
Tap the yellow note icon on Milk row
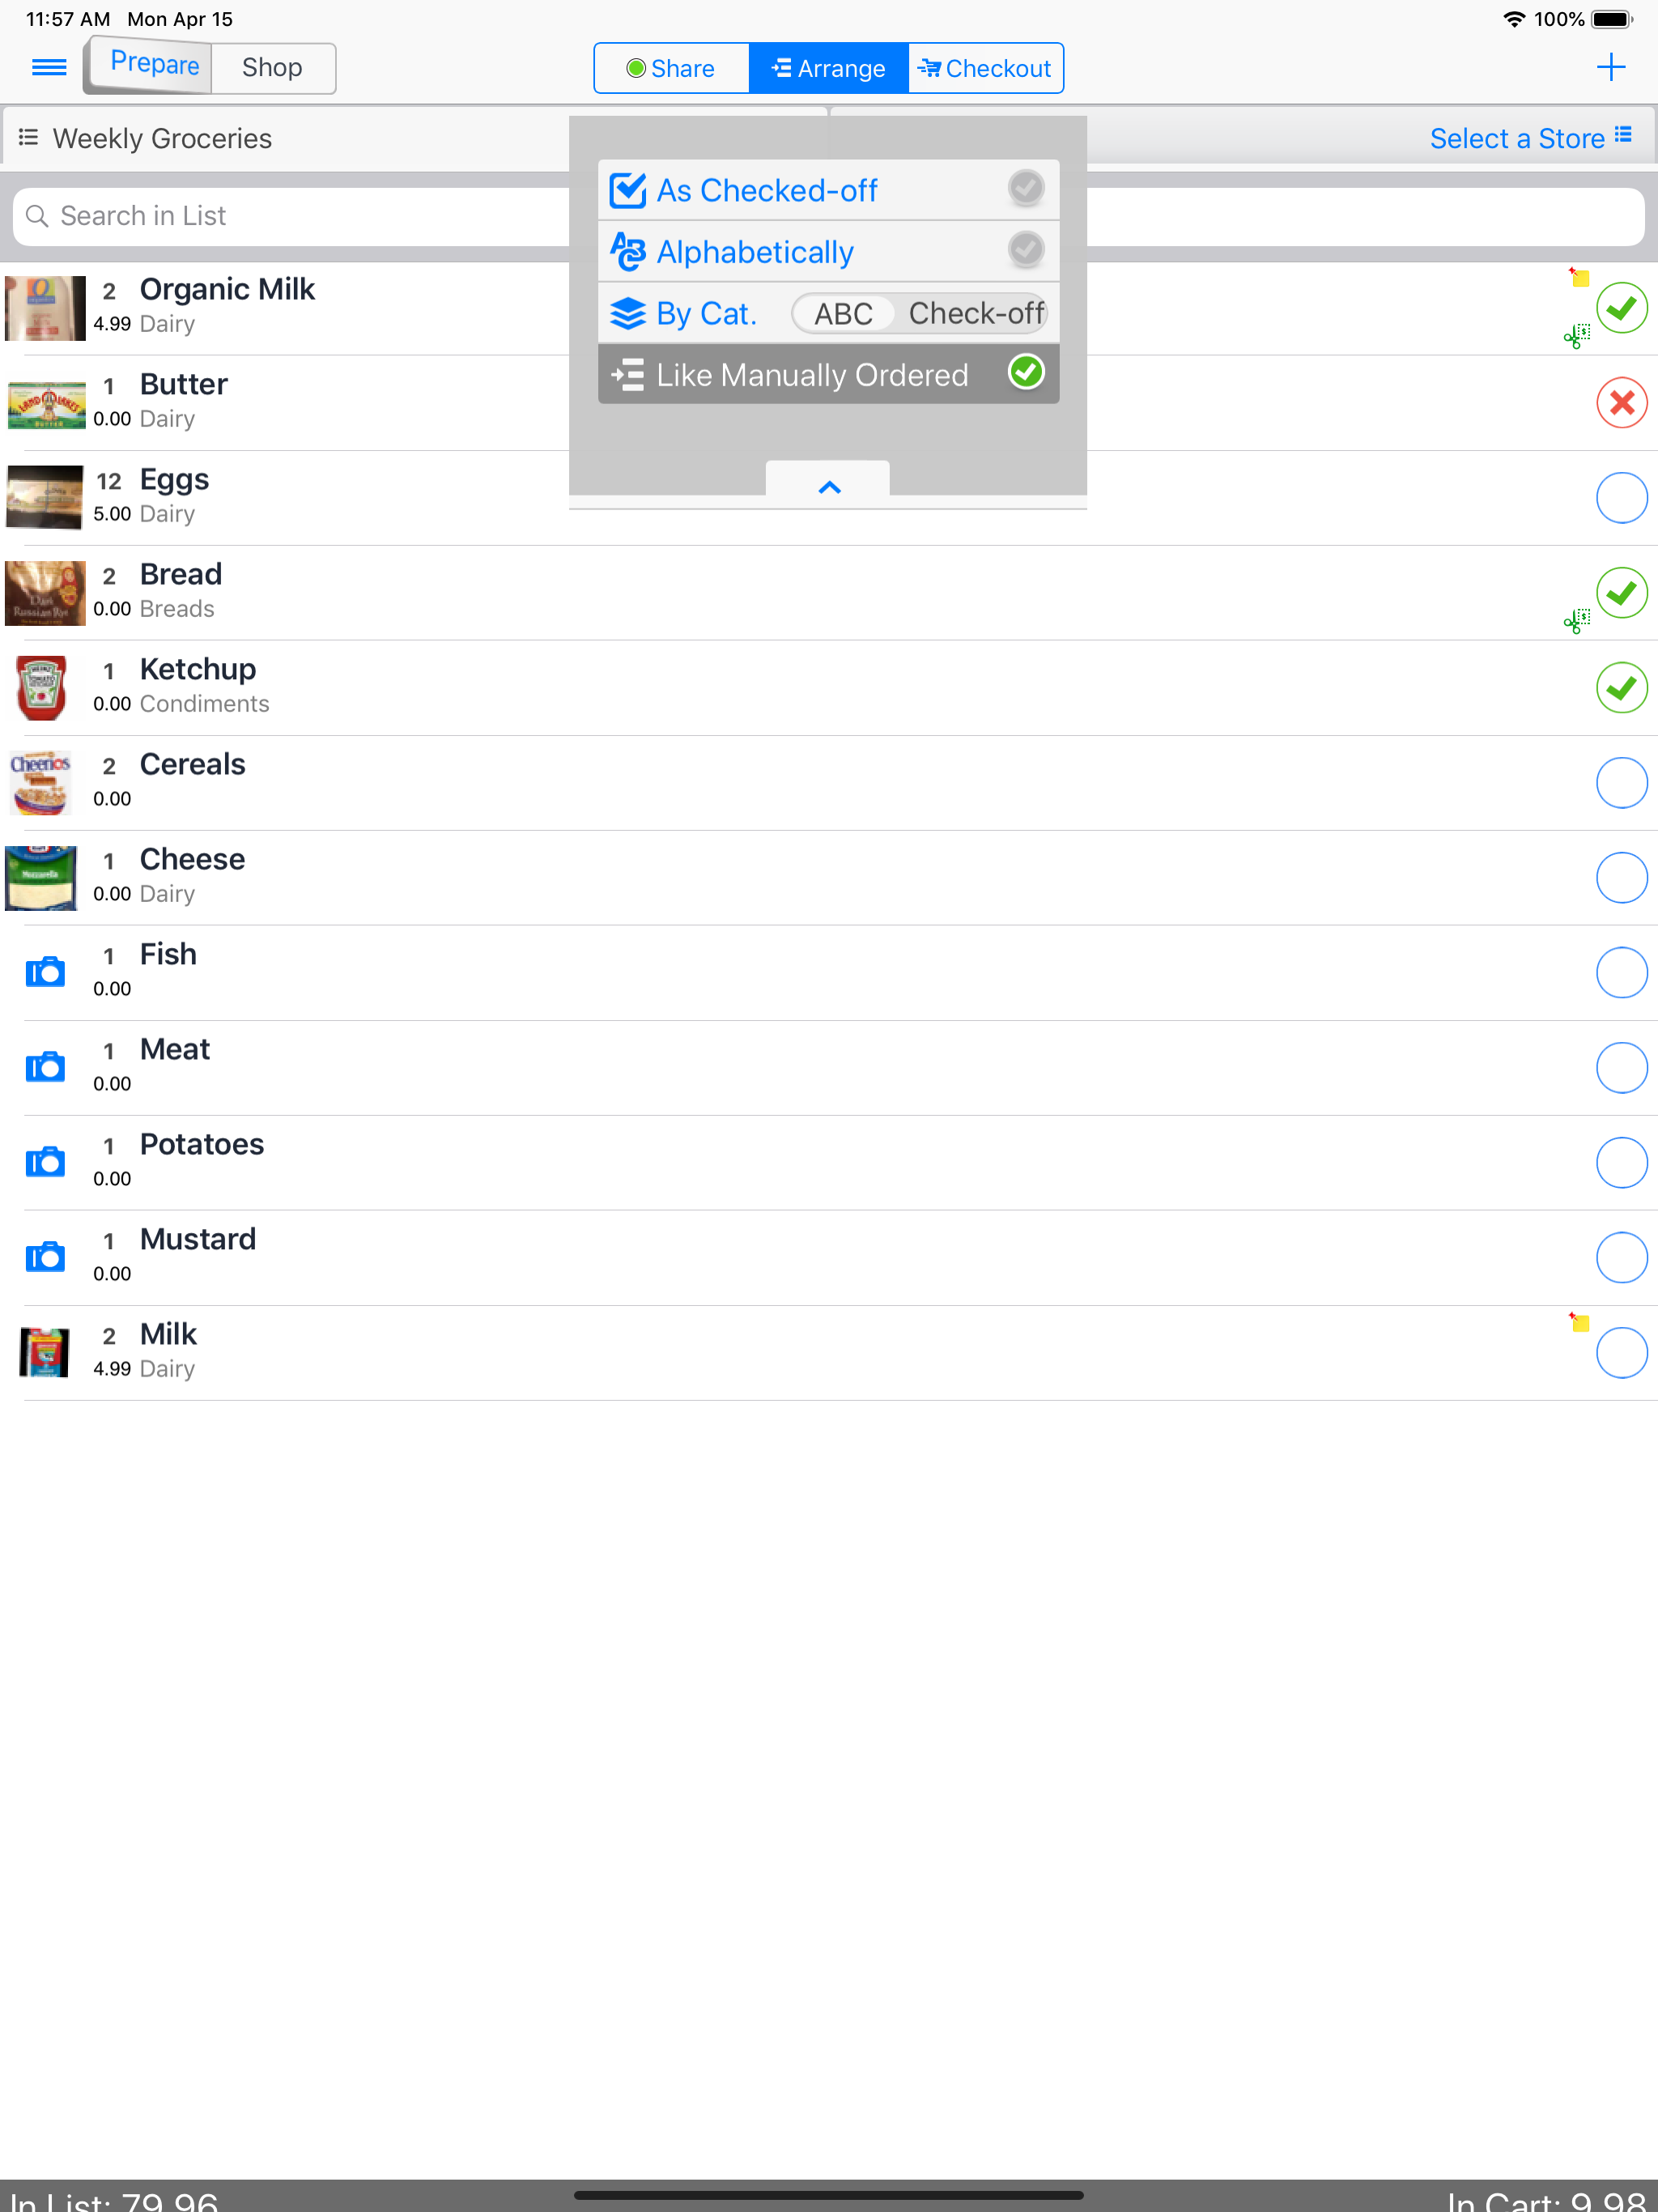(1579, 1322)
